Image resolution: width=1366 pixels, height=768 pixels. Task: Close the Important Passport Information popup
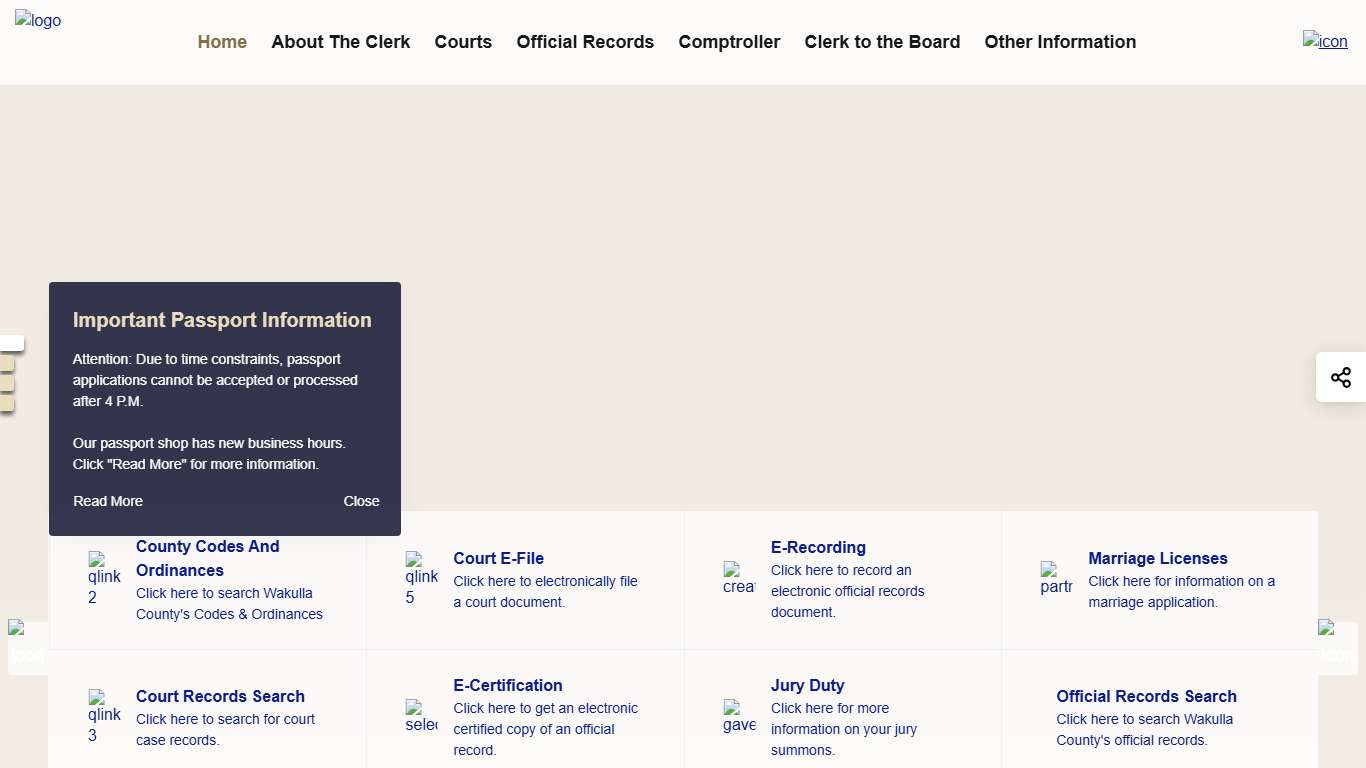[361, 501]
